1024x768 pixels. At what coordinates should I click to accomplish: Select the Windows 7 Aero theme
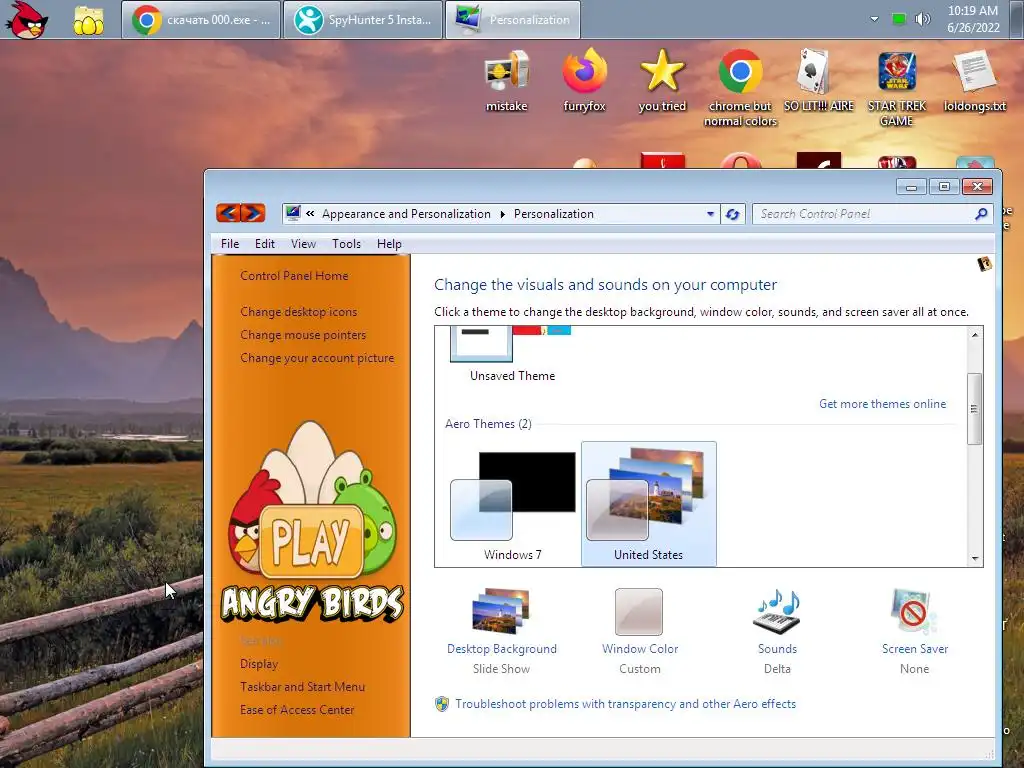tap(513, 505)
